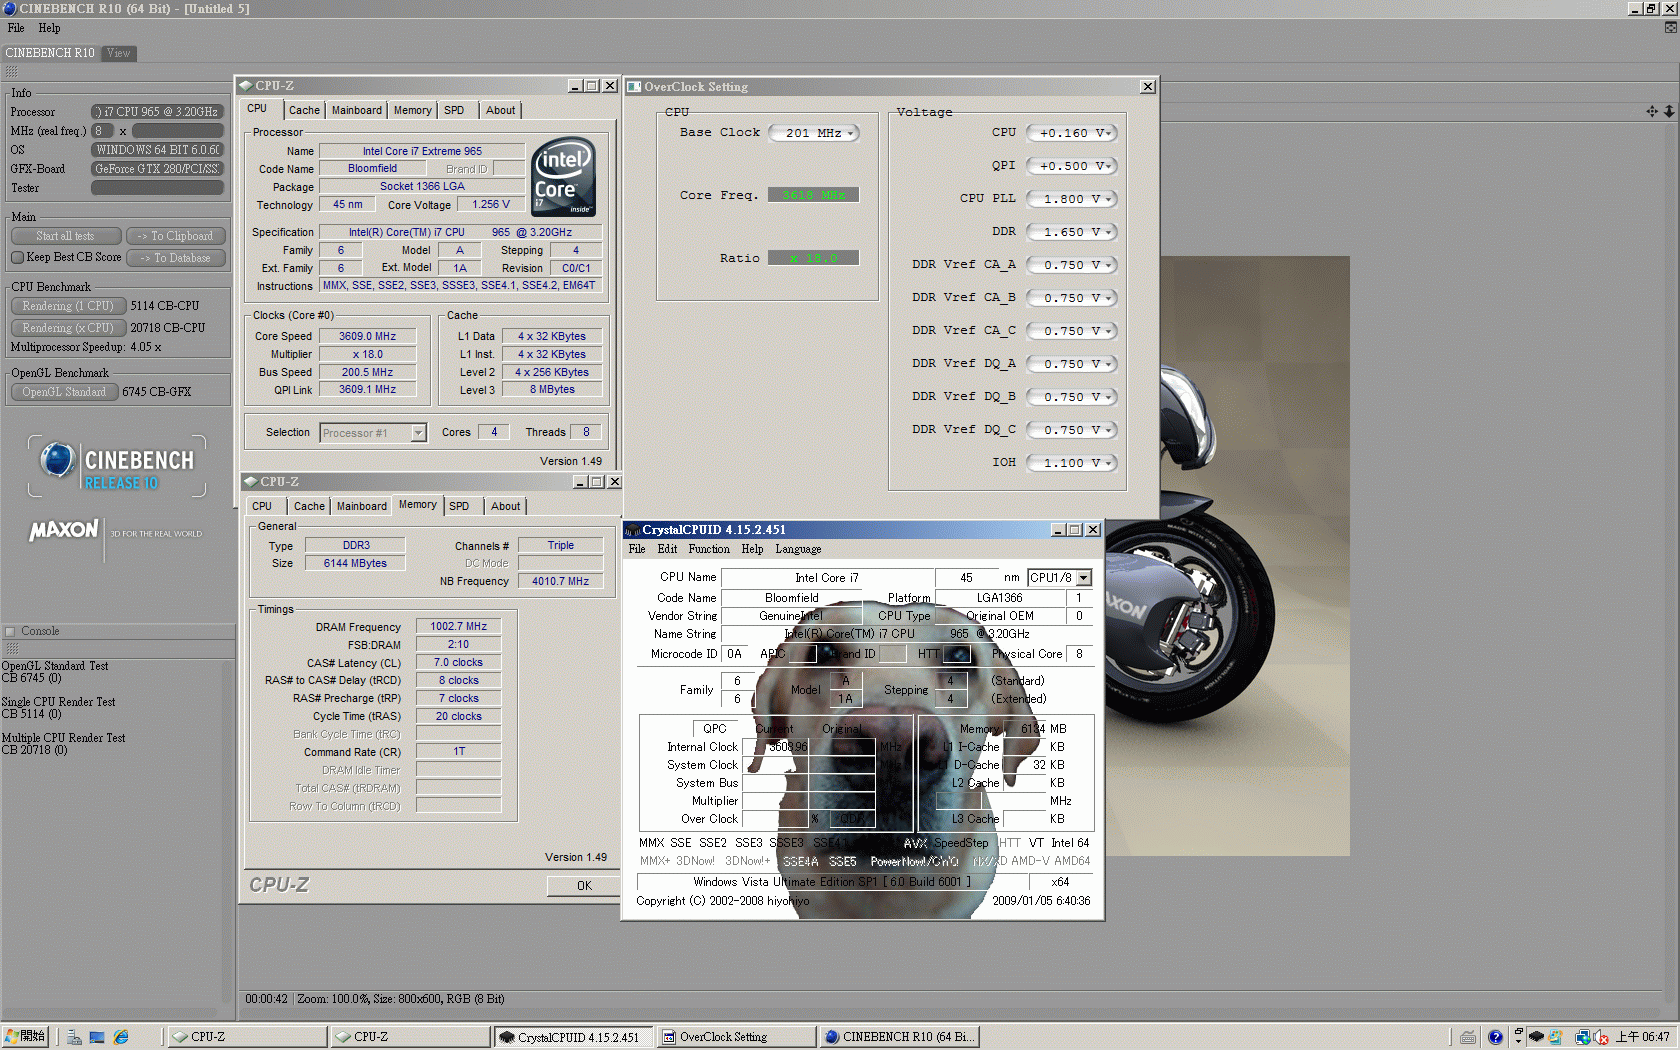Image resolution: width=1680 pixels, height=1050 pixels.
Task: Open IOH 1.100 V dropdown
Action: [x=1072, y=463]
